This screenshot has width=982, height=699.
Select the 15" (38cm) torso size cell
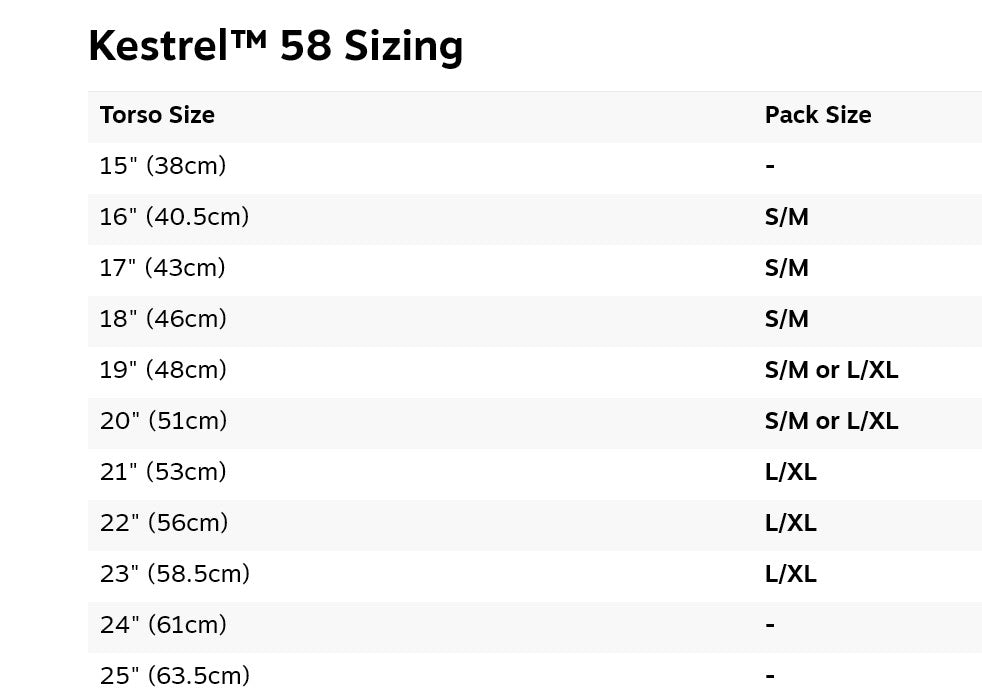click(163, 166)
